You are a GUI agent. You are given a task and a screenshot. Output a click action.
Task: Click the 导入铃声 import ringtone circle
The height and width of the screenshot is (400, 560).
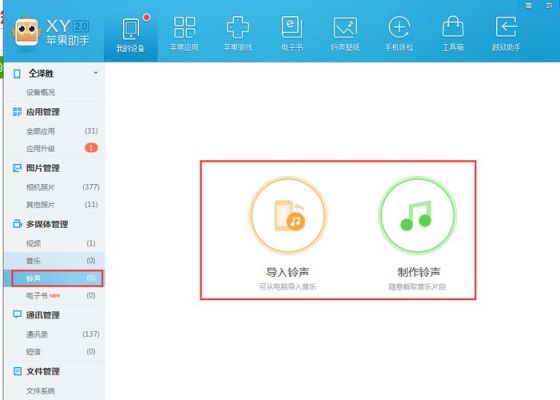(288, 216)
